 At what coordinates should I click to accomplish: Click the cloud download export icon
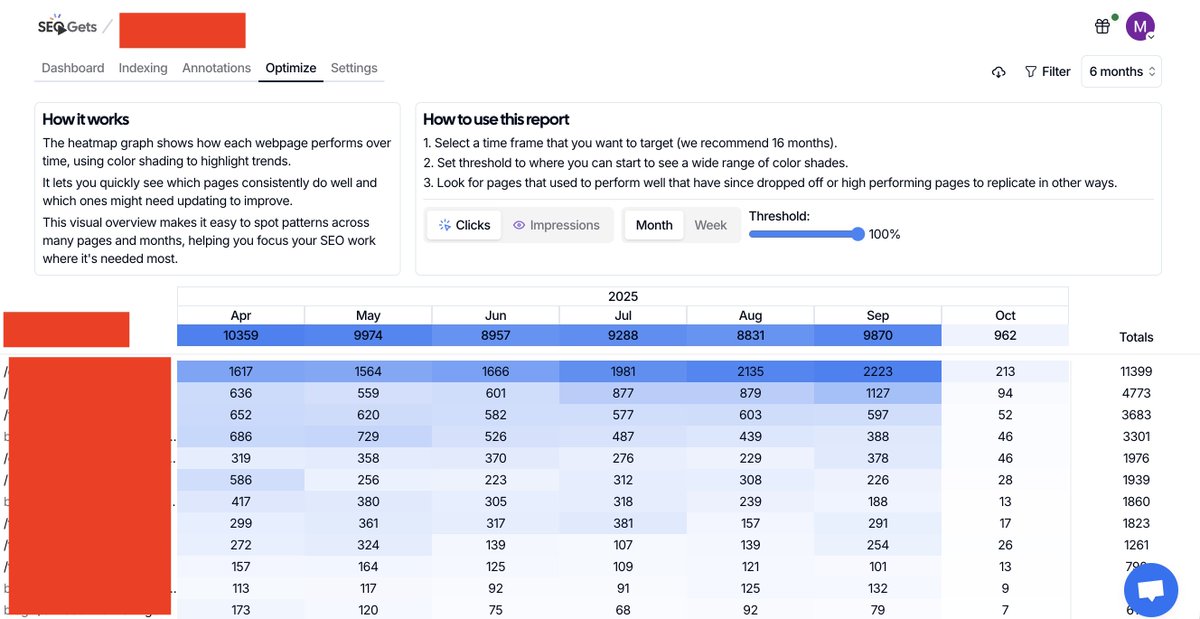[998, 72]
